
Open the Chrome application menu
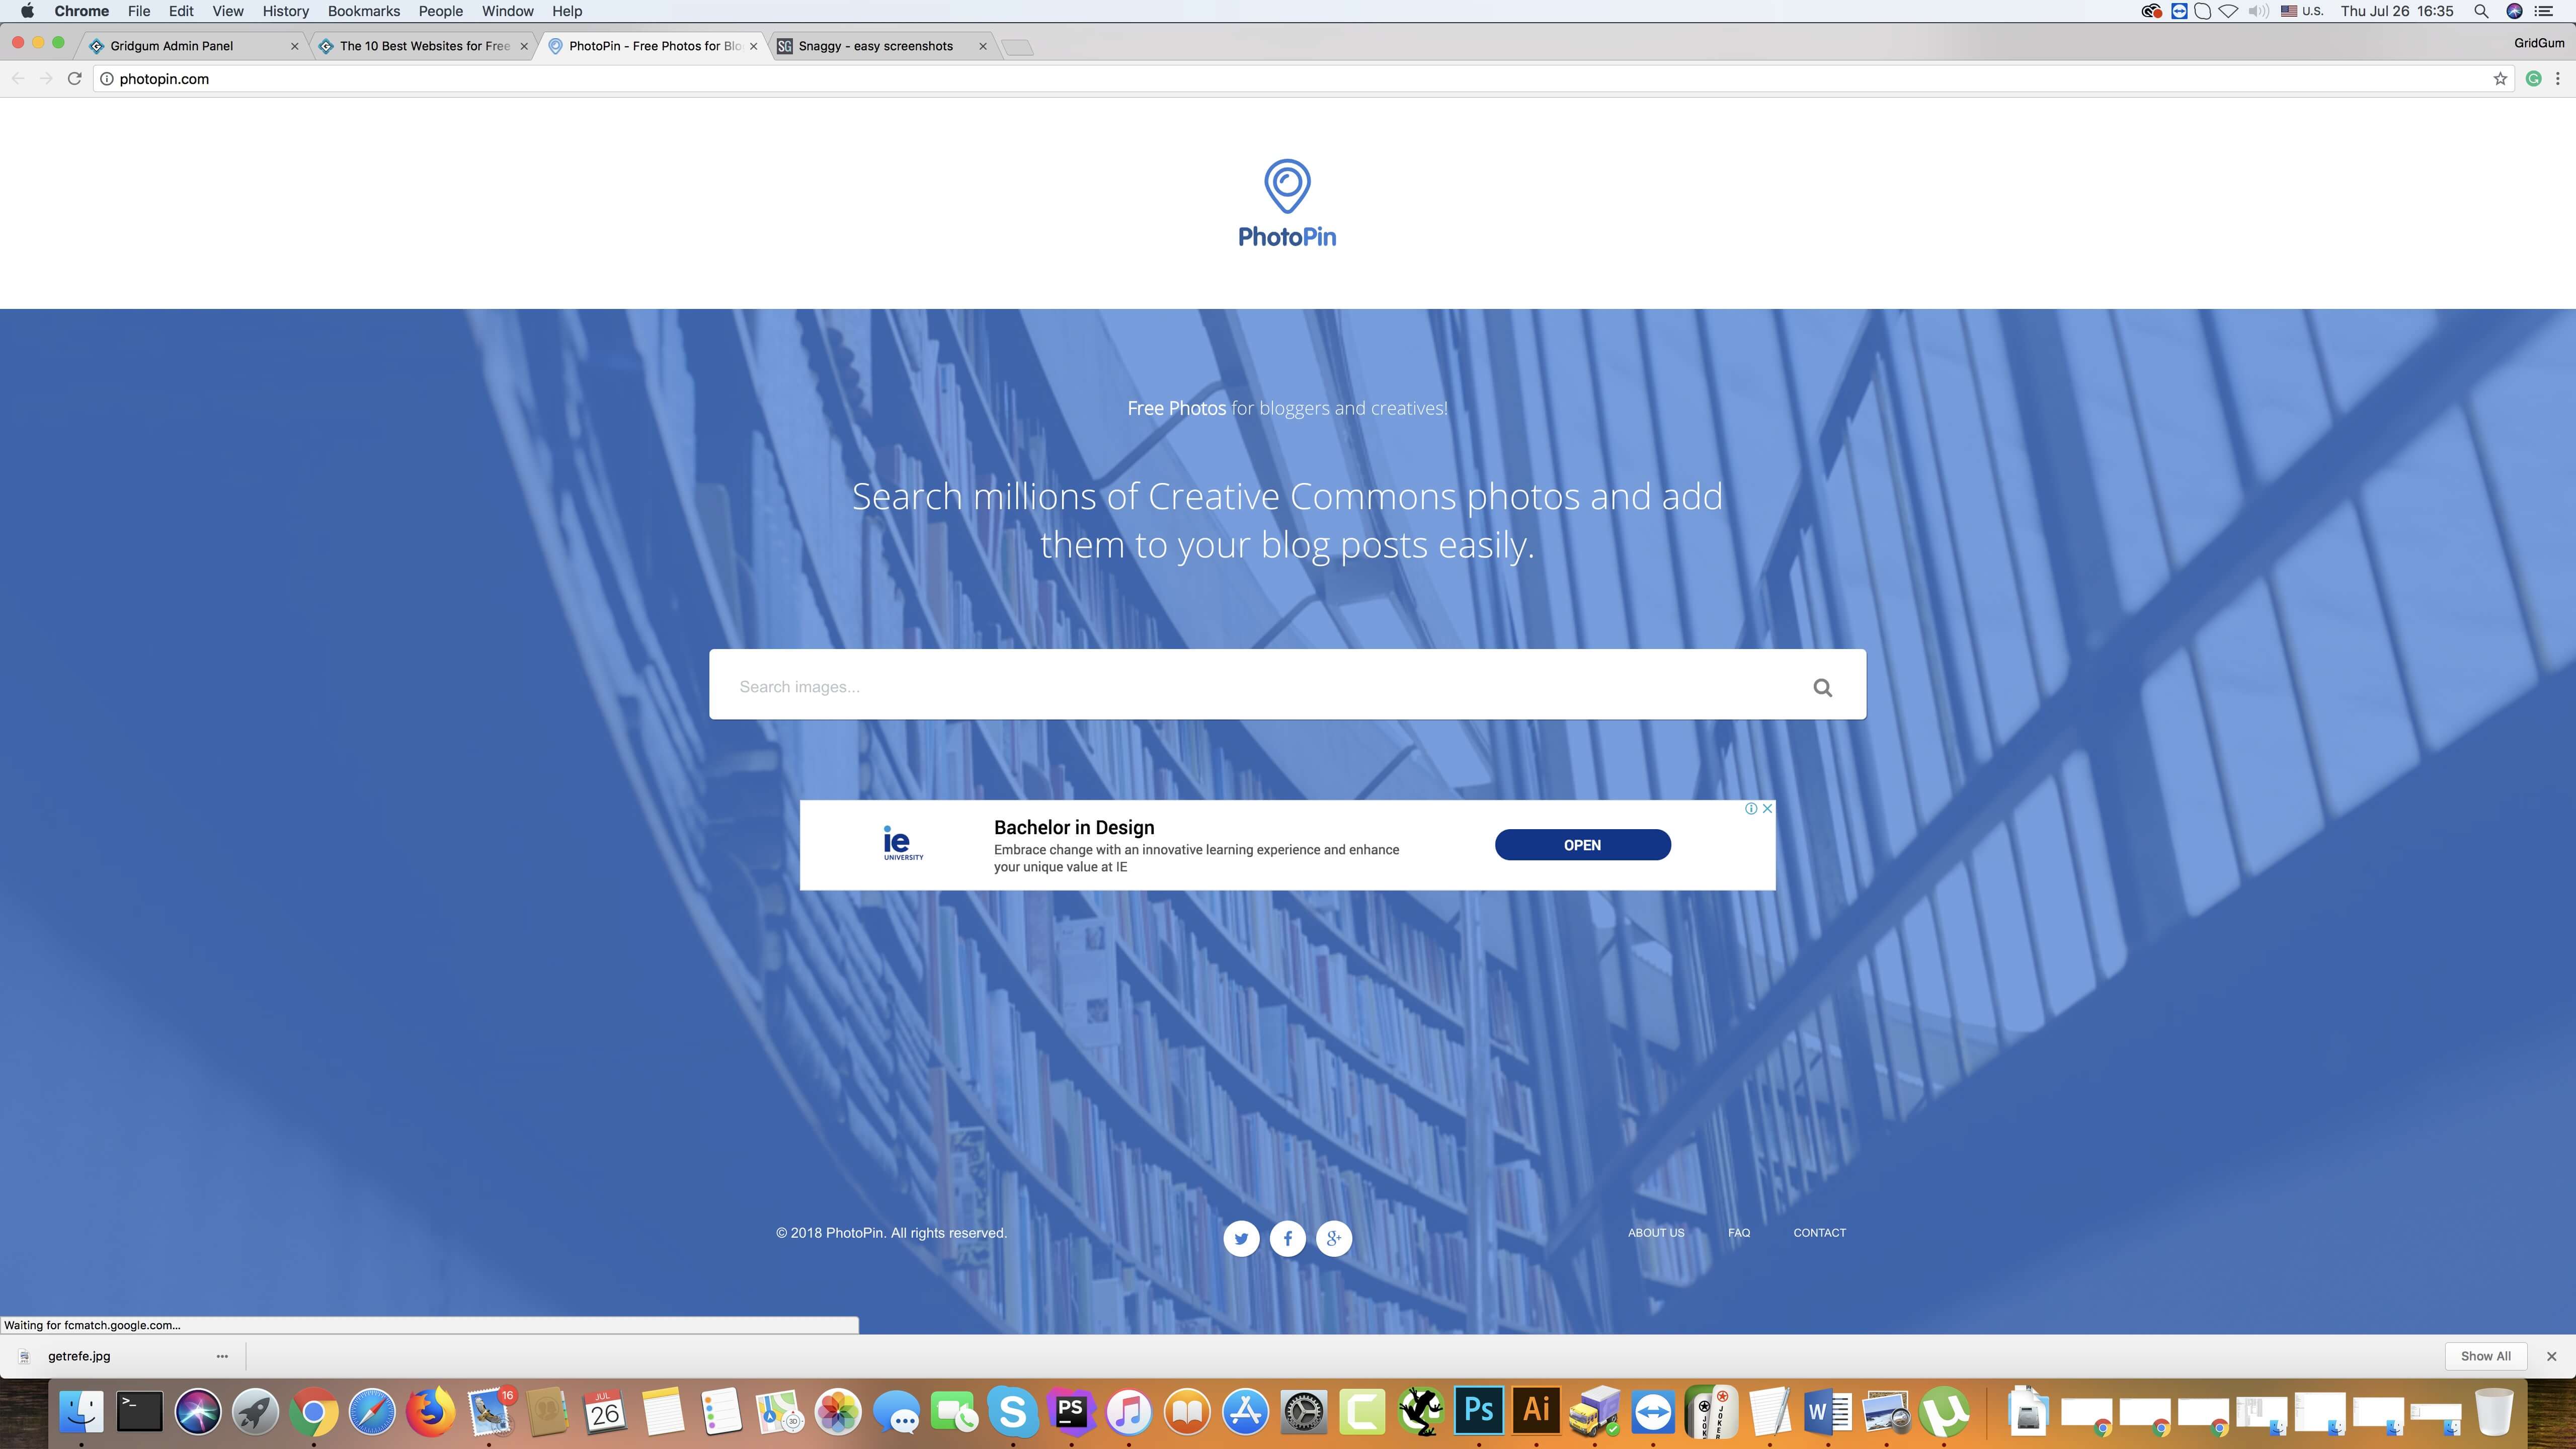81,11
